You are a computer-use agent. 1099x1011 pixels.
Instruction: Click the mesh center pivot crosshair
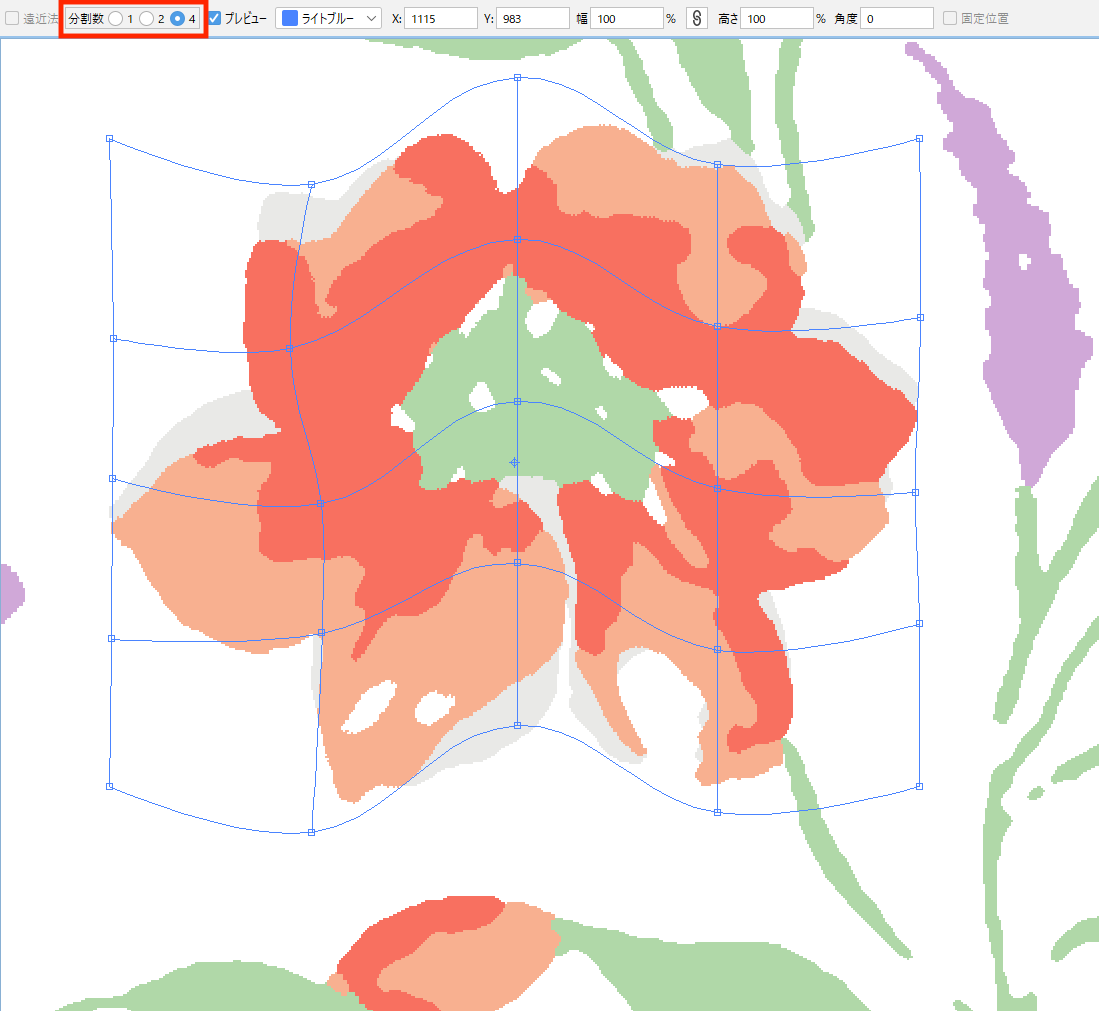[x=514, y=463]
